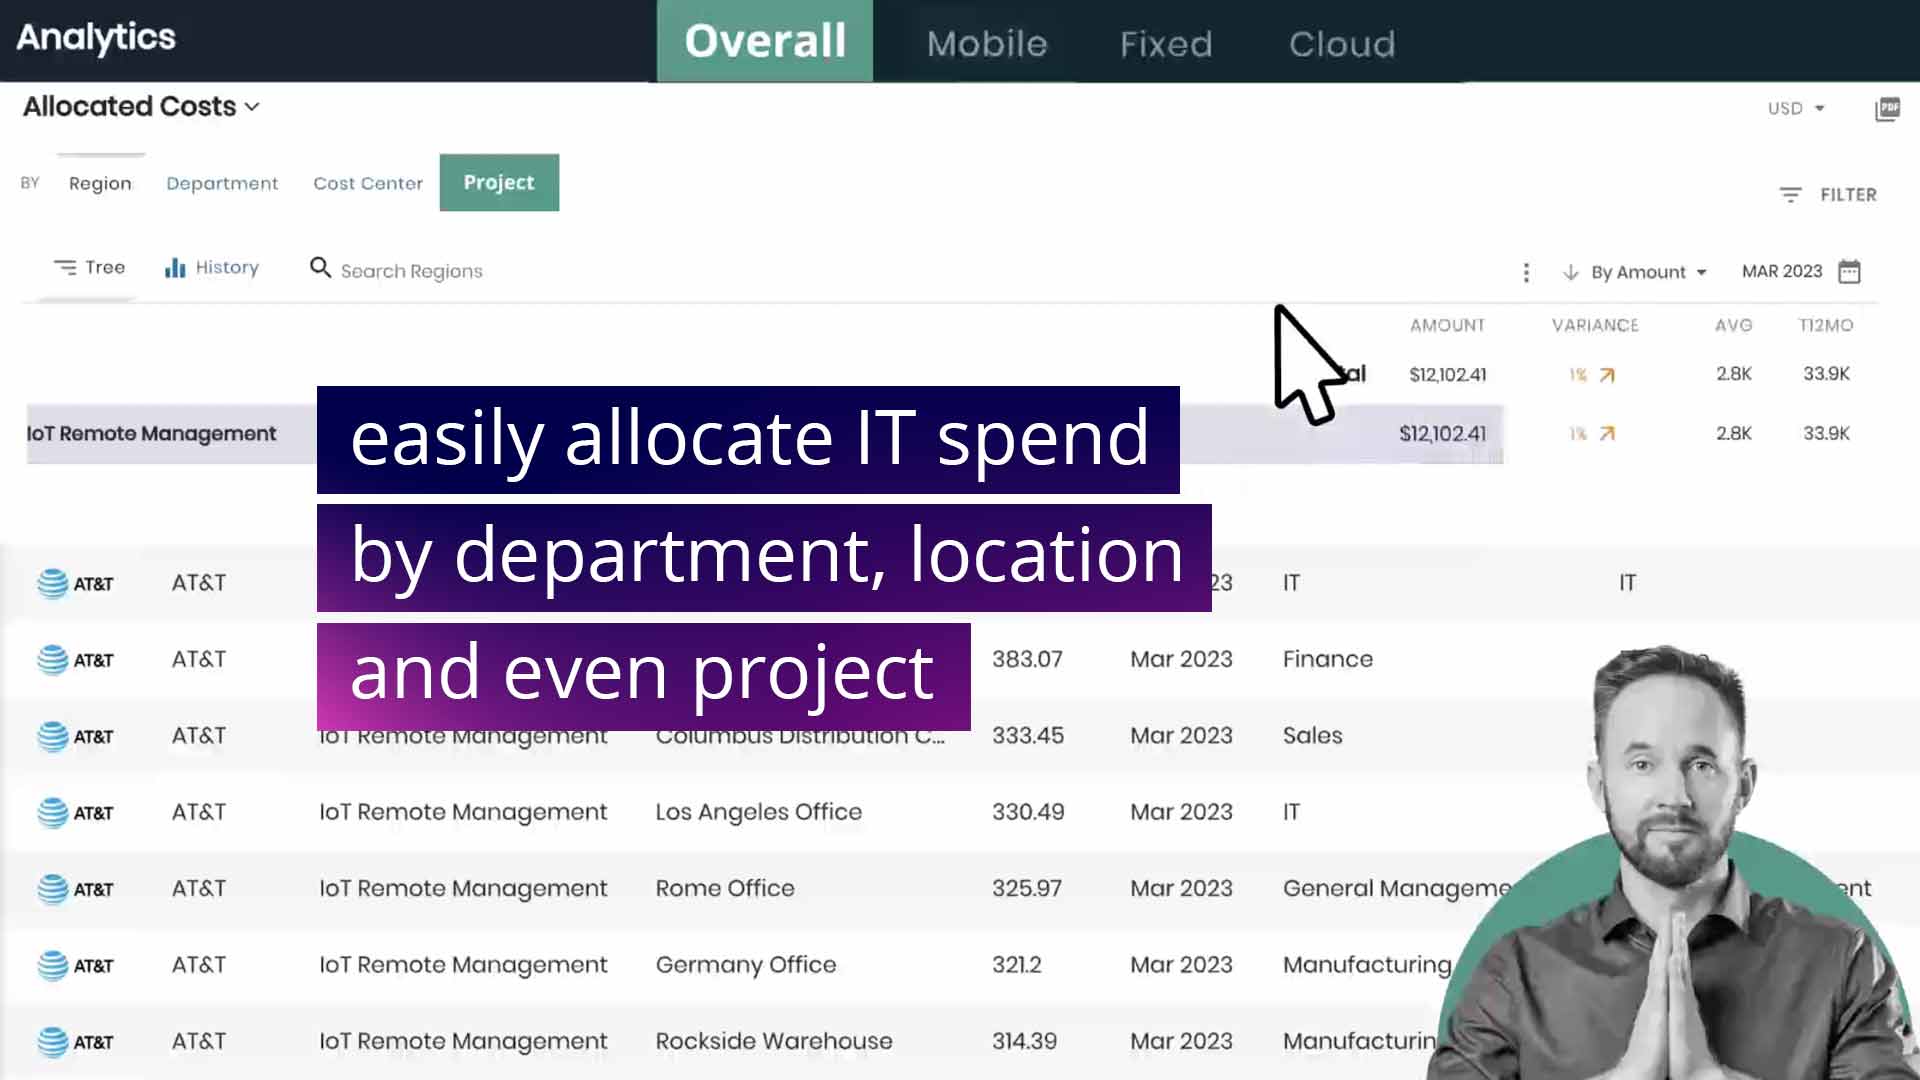Sort by AVG column header
The height and width of the screenshot is (1080, 1920).
(x=1734, y=325)
